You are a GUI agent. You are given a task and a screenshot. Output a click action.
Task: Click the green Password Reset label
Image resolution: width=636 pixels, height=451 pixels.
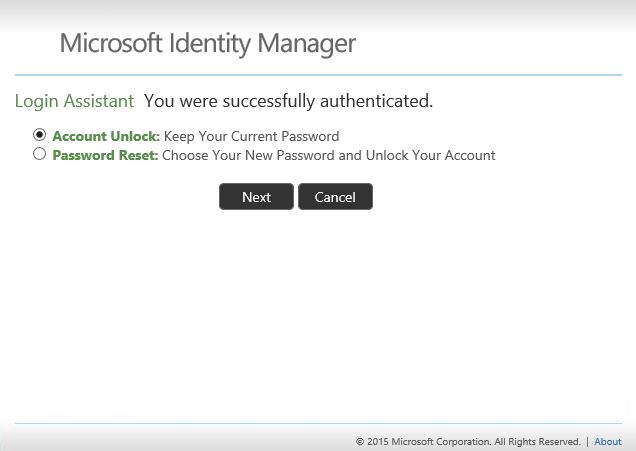coord(105,155)
